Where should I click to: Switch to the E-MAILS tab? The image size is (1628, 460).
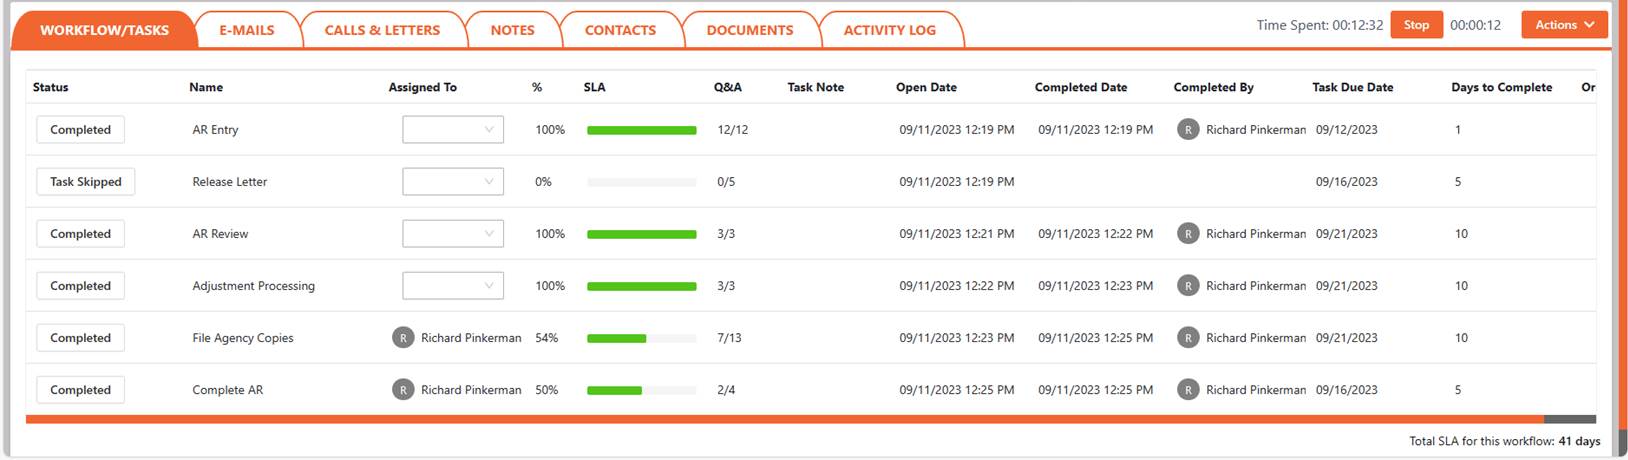click(247, 30)
